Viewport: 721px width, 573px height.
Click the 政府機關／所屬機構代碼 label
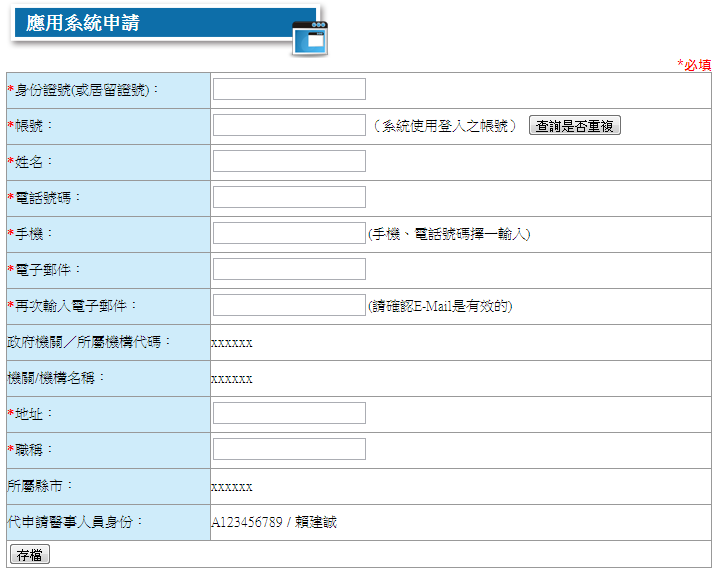coord(89,342)
